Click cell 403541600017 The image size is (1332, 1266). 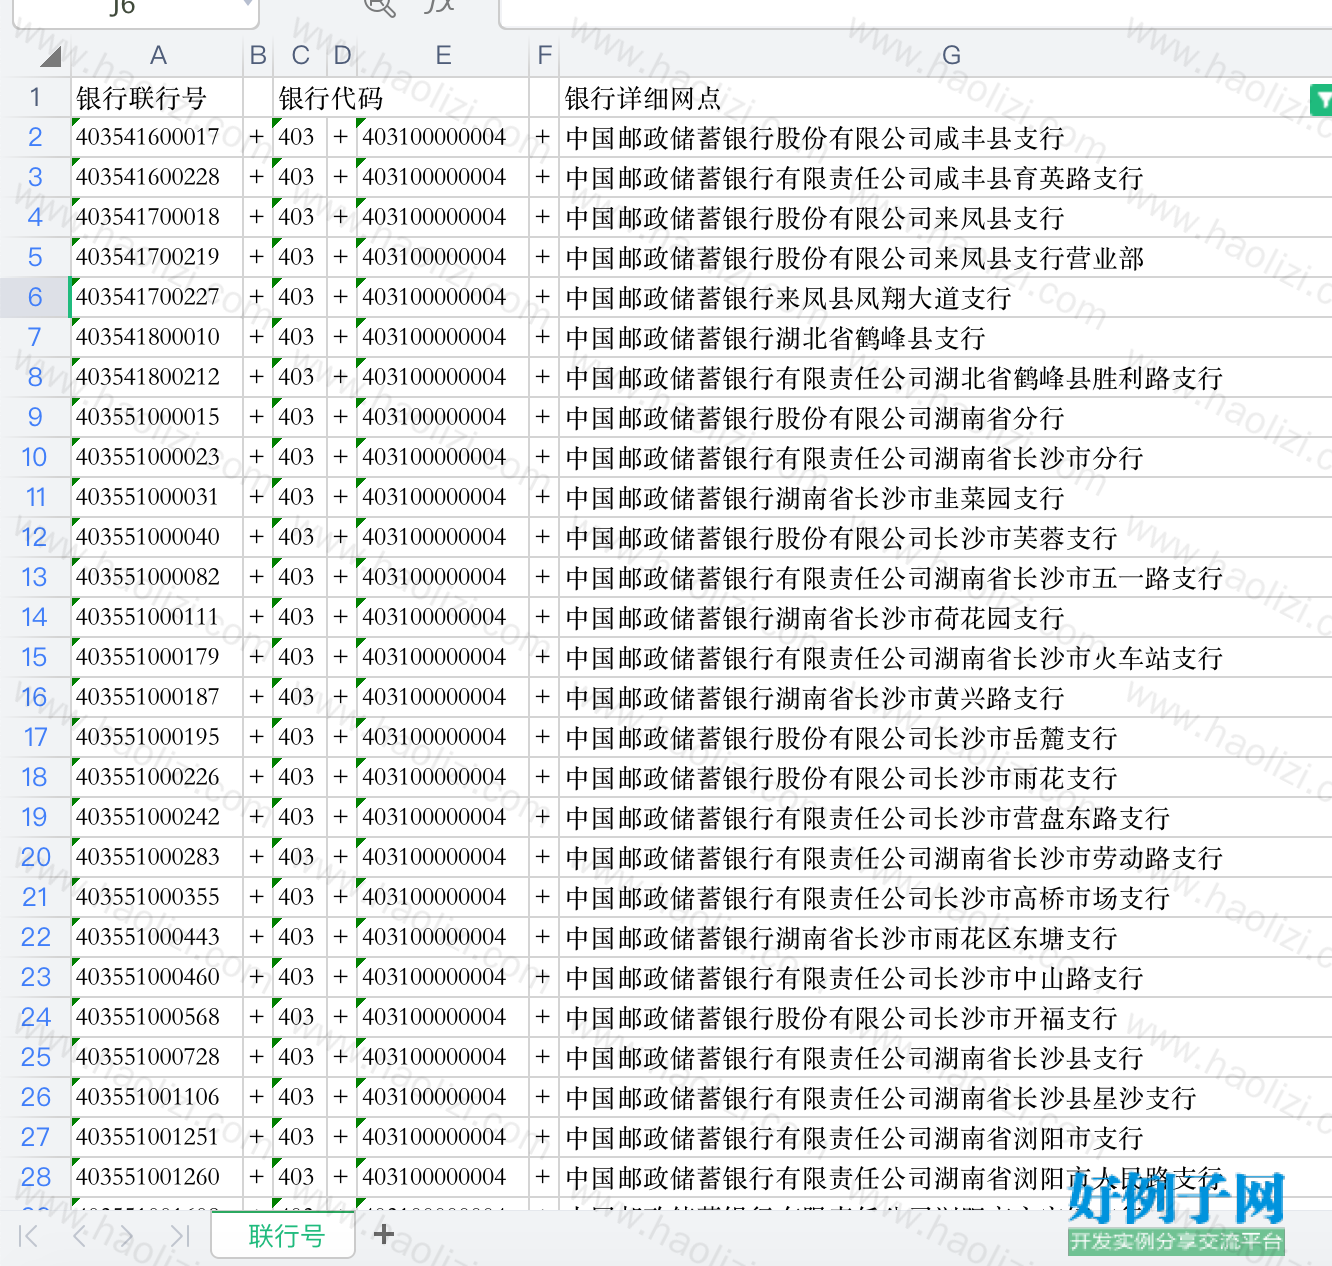157,137
